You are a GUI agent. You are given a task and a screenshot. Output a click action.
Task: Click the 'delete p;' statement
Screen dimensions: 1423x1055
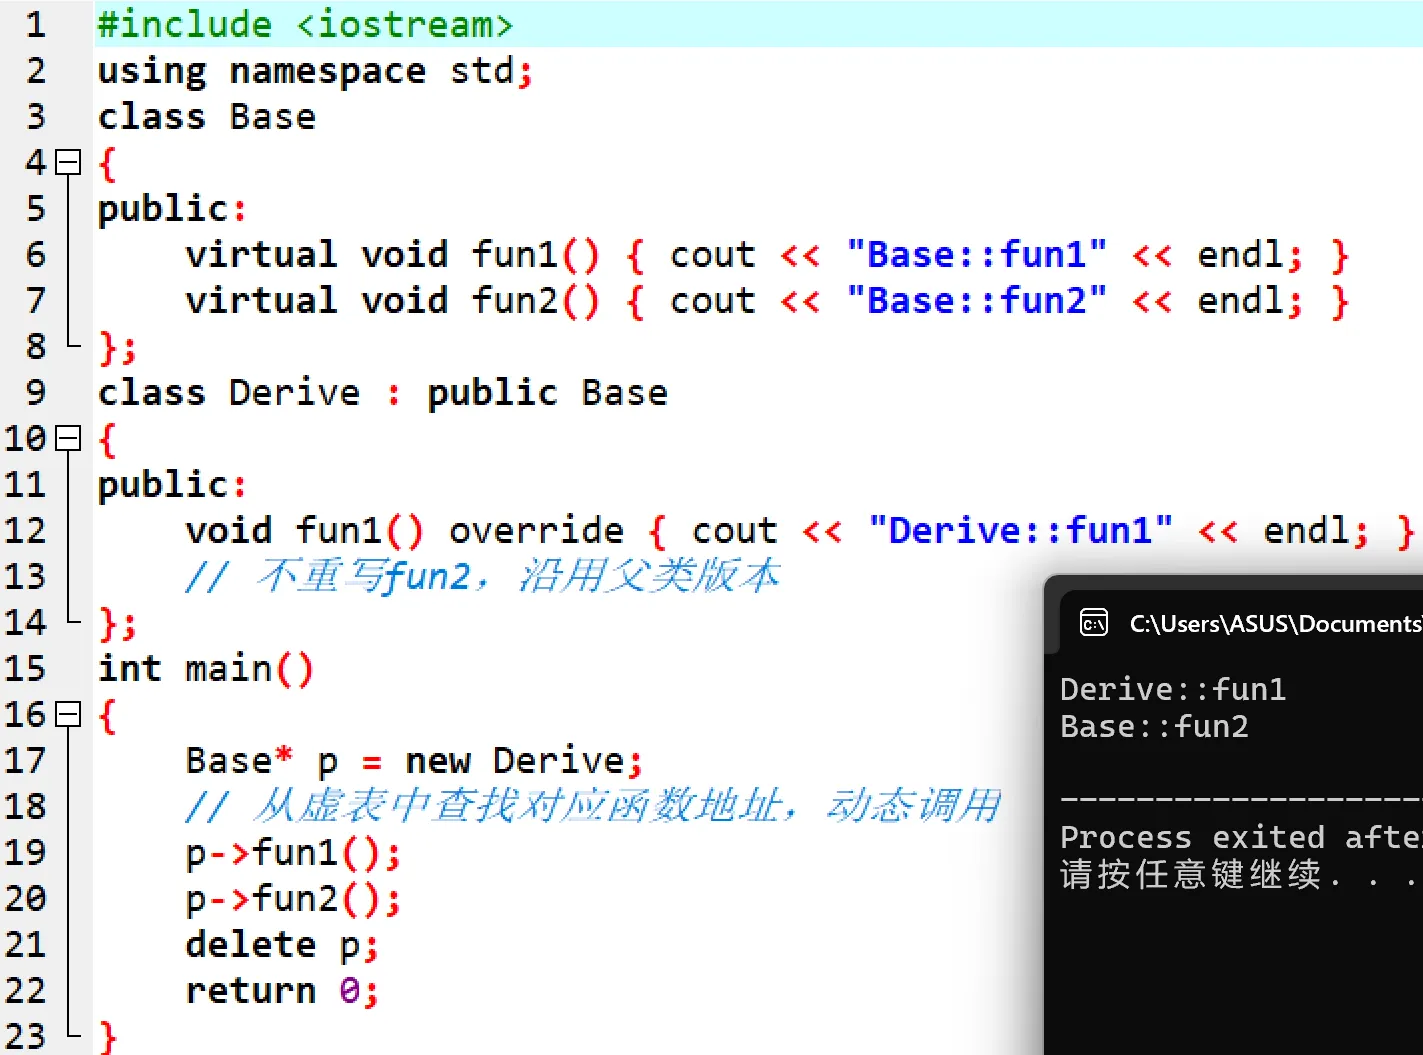click(x=282, y=945)
